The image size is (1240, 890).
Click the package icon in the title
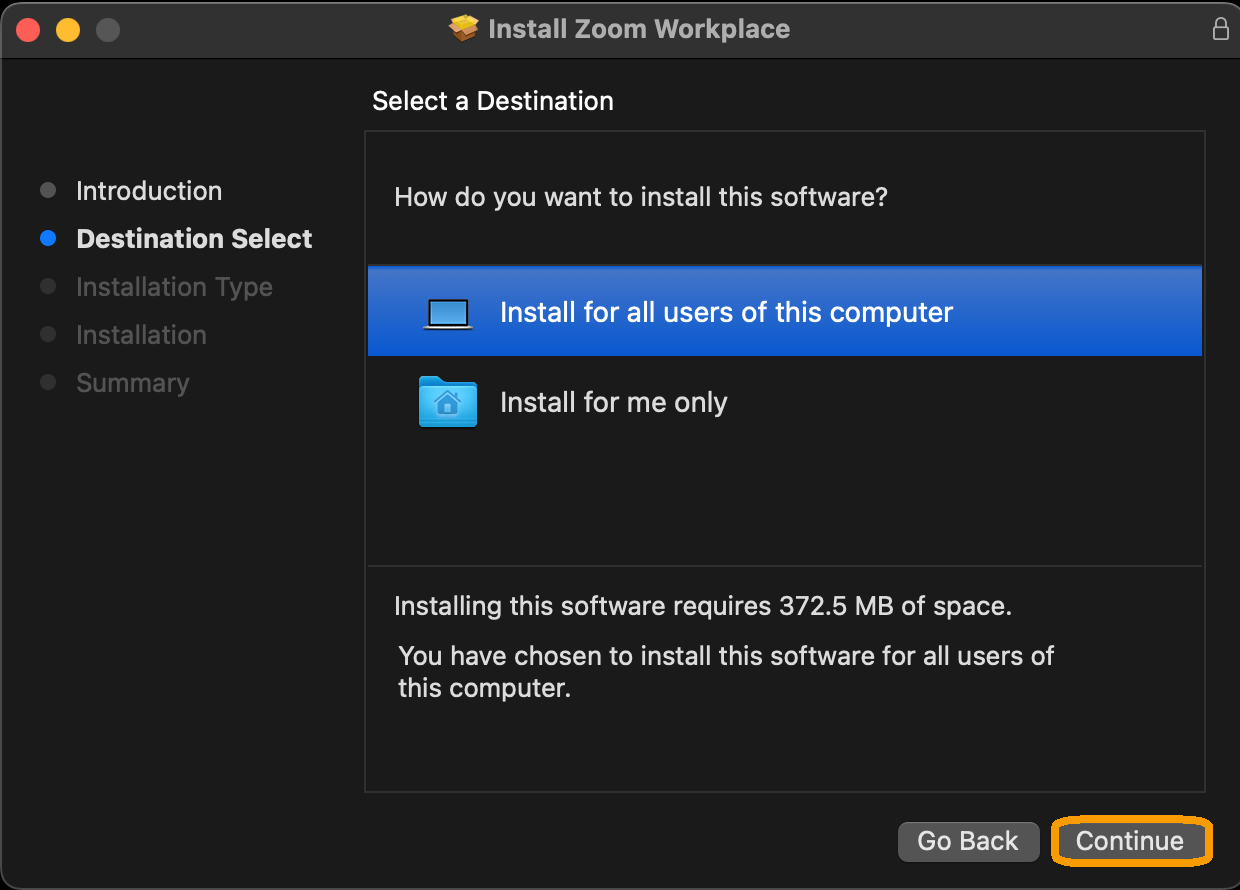pos(464,29)
